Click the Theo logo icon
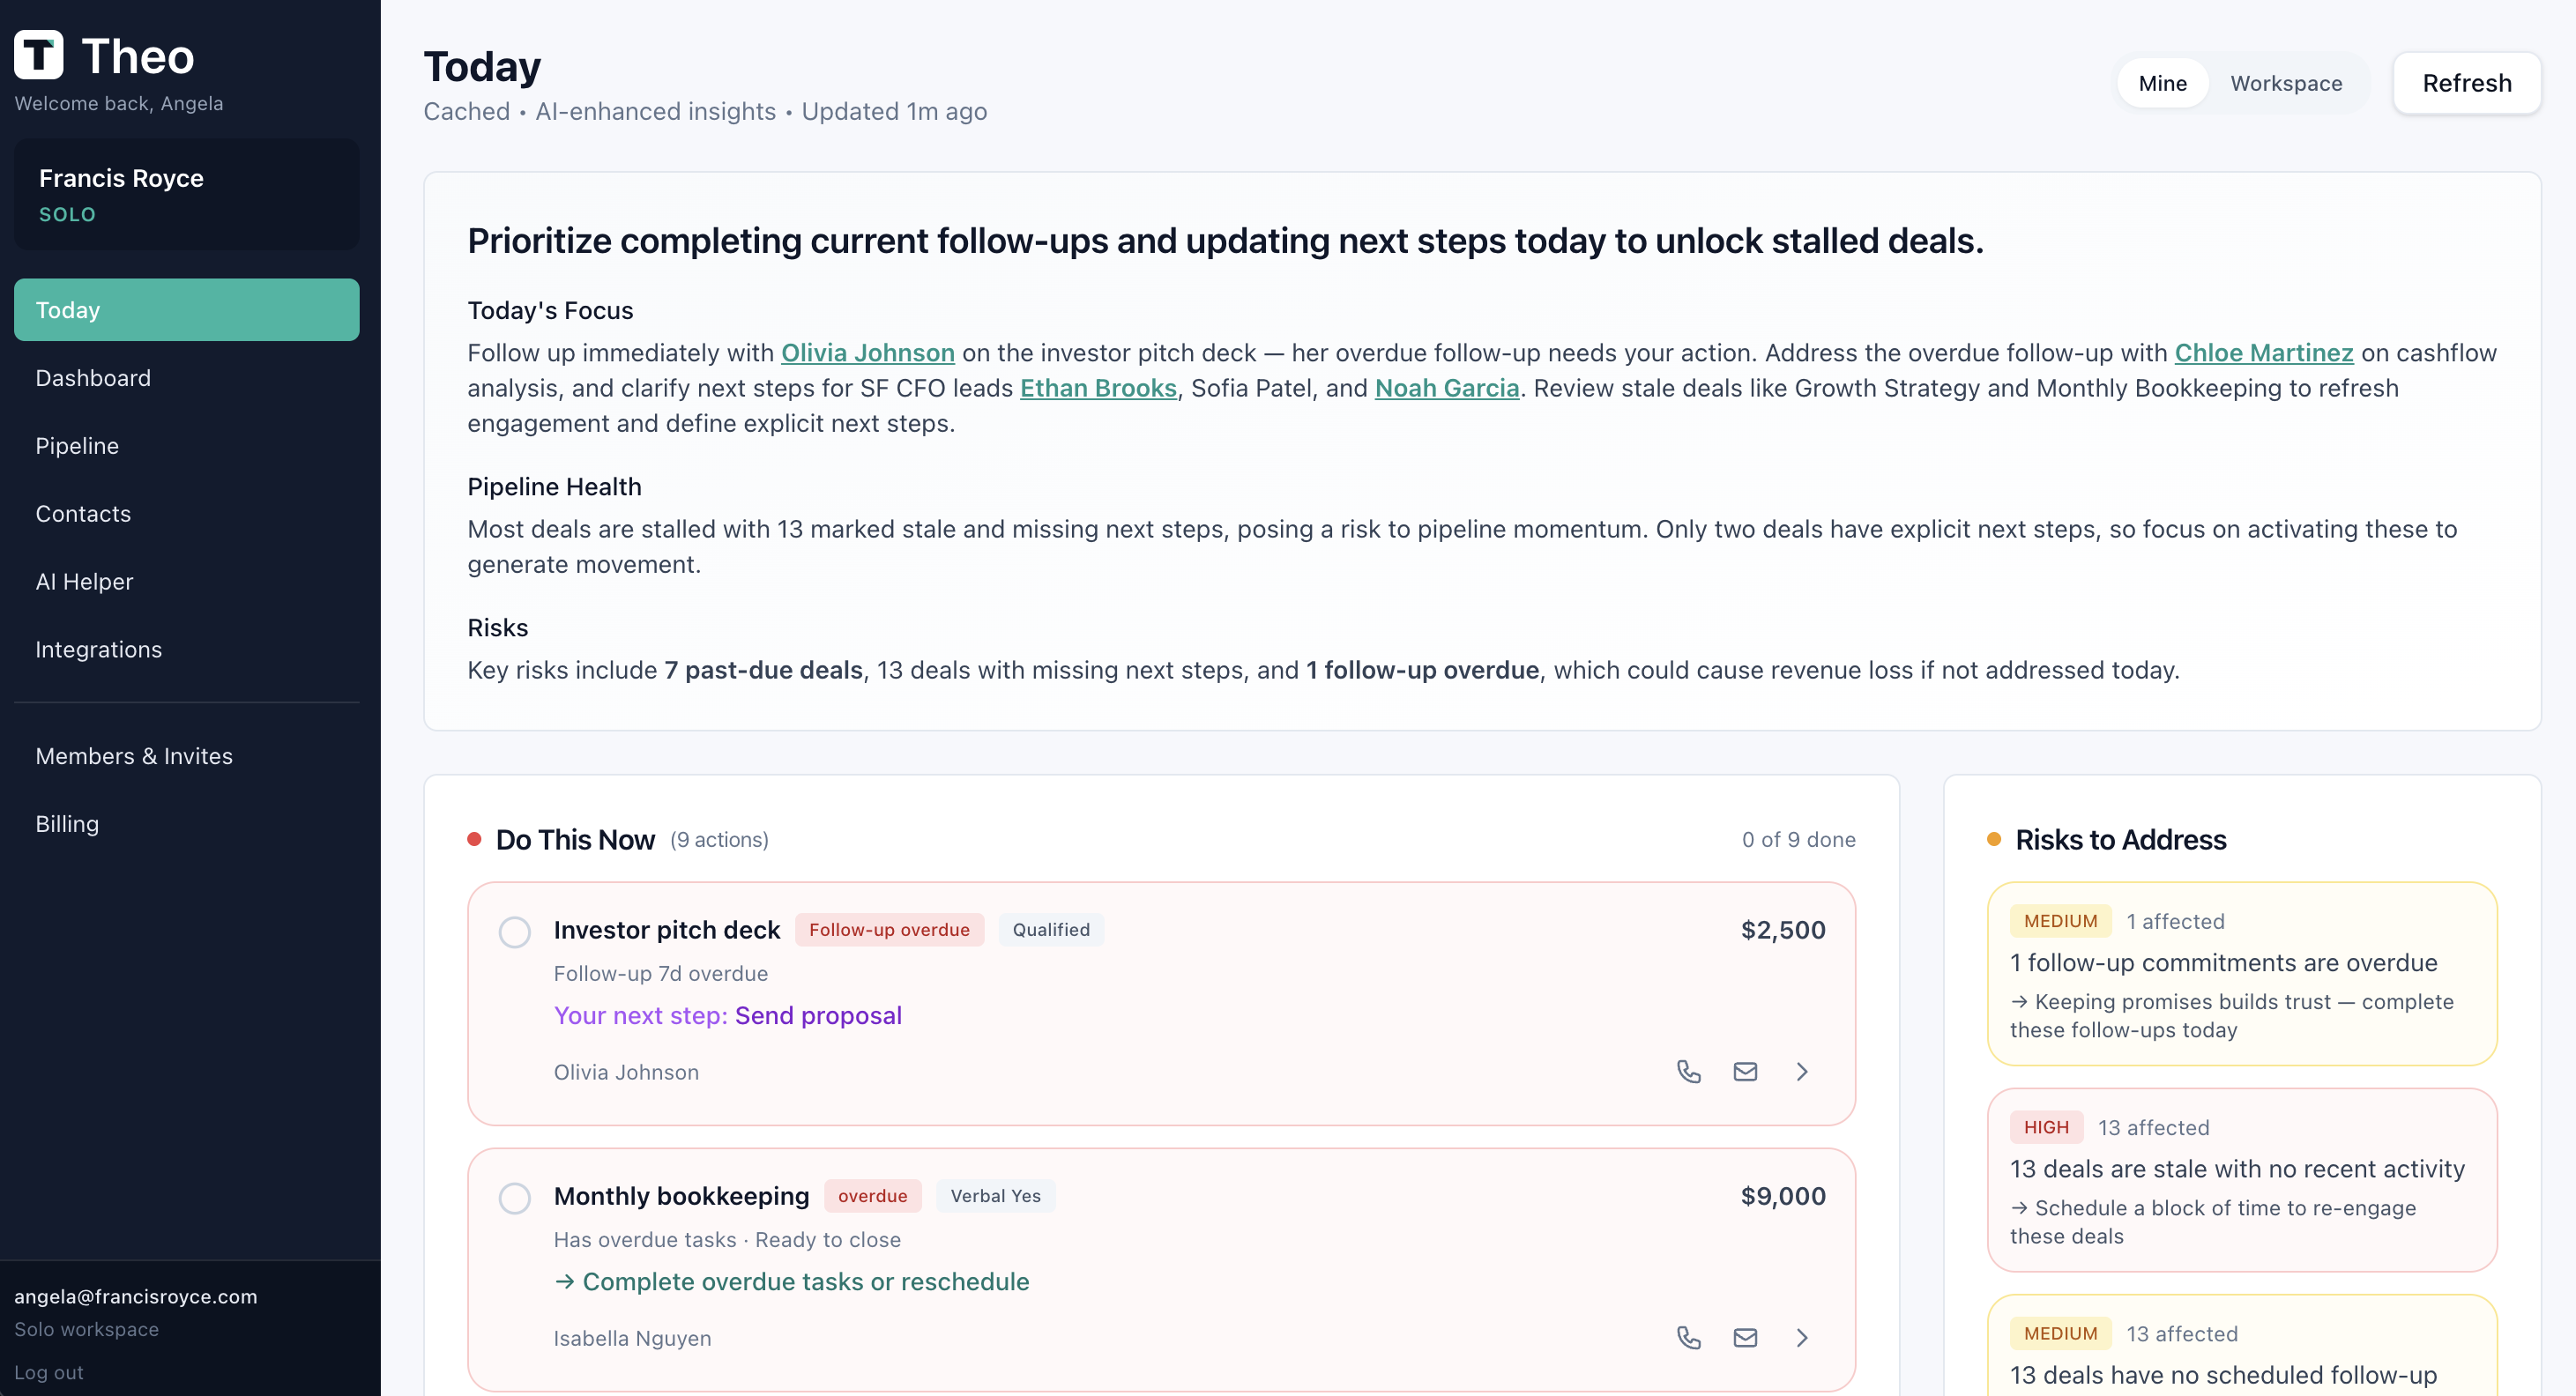2576x1396 pixels. pyautogui.click(x=39, y=54)
